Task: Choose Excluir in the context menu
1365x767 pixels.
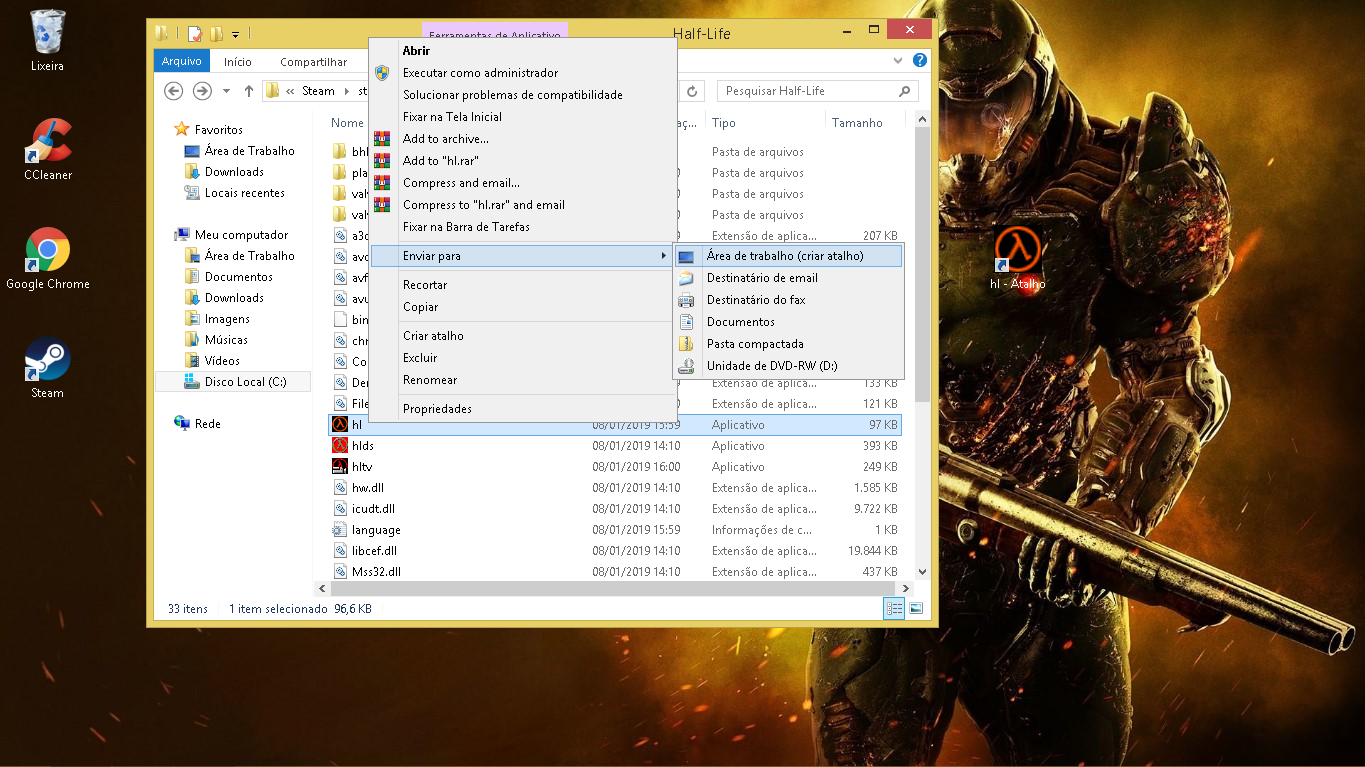Action: click(x=524, y=358)
